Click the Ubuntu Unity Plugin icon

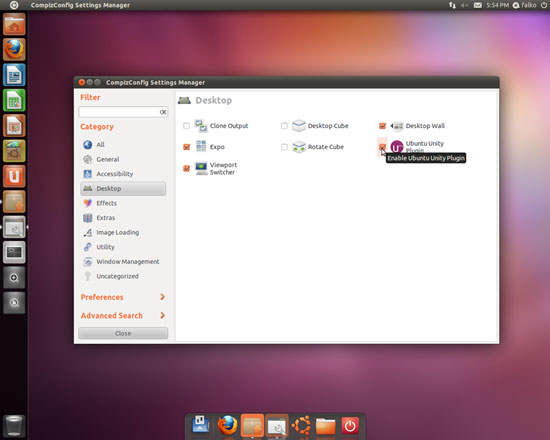(397, 147)
